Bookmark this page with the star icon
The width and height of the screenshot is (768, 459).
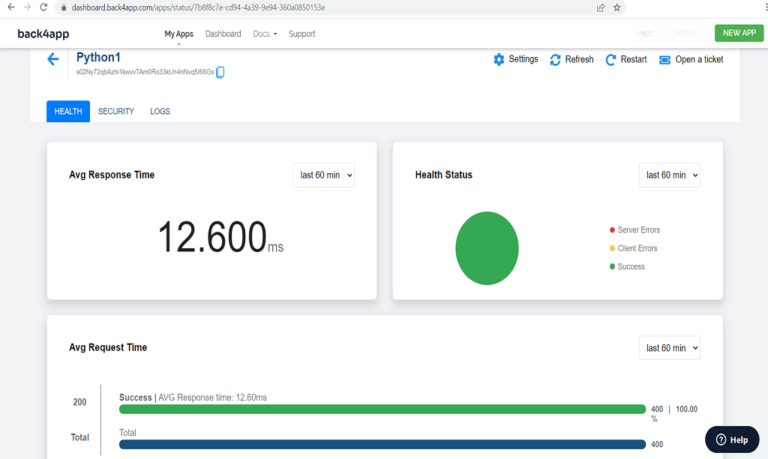617,7
